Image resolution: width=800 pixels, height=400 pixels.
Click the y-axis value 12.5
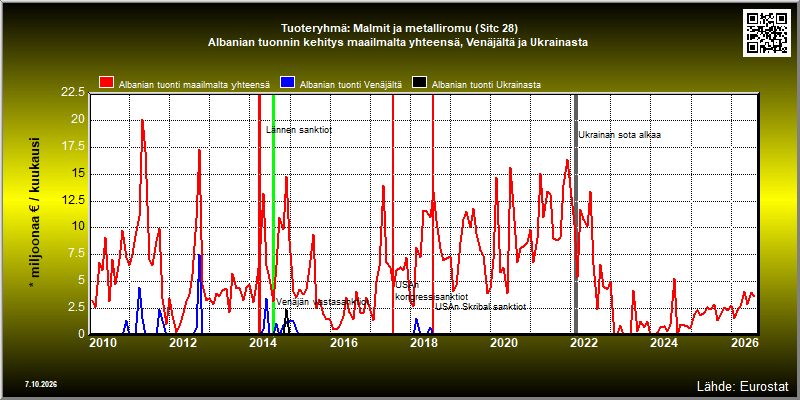74,200
